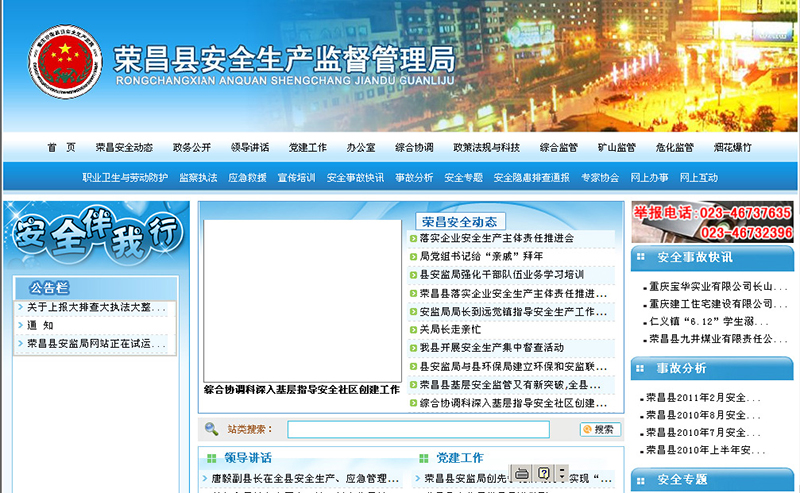Select 安全事故快讯 in blue navigation bar
The height and width of the screenshot is (493, 800).
(x=355, y=178)
